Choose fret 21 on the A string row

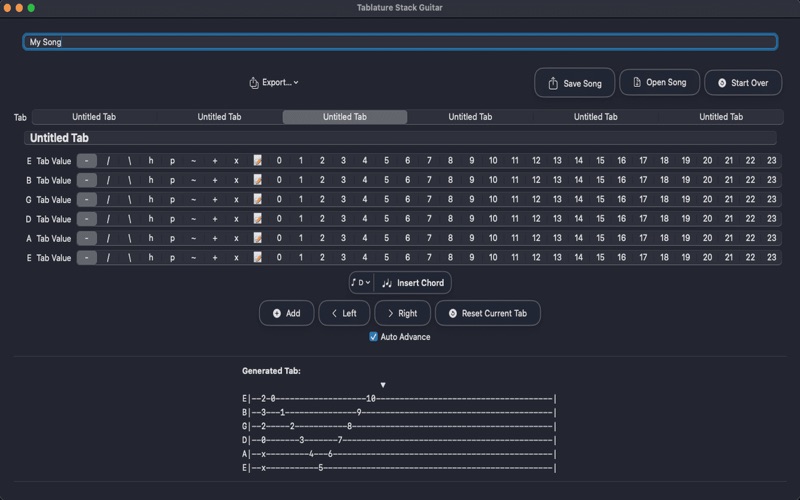729,238
